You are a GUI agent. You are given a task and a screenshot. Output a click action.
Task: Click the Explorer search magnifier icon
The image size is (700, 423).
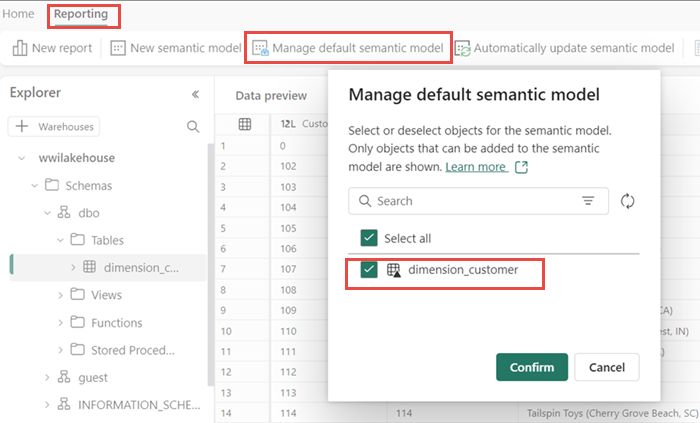click(193, 127)
